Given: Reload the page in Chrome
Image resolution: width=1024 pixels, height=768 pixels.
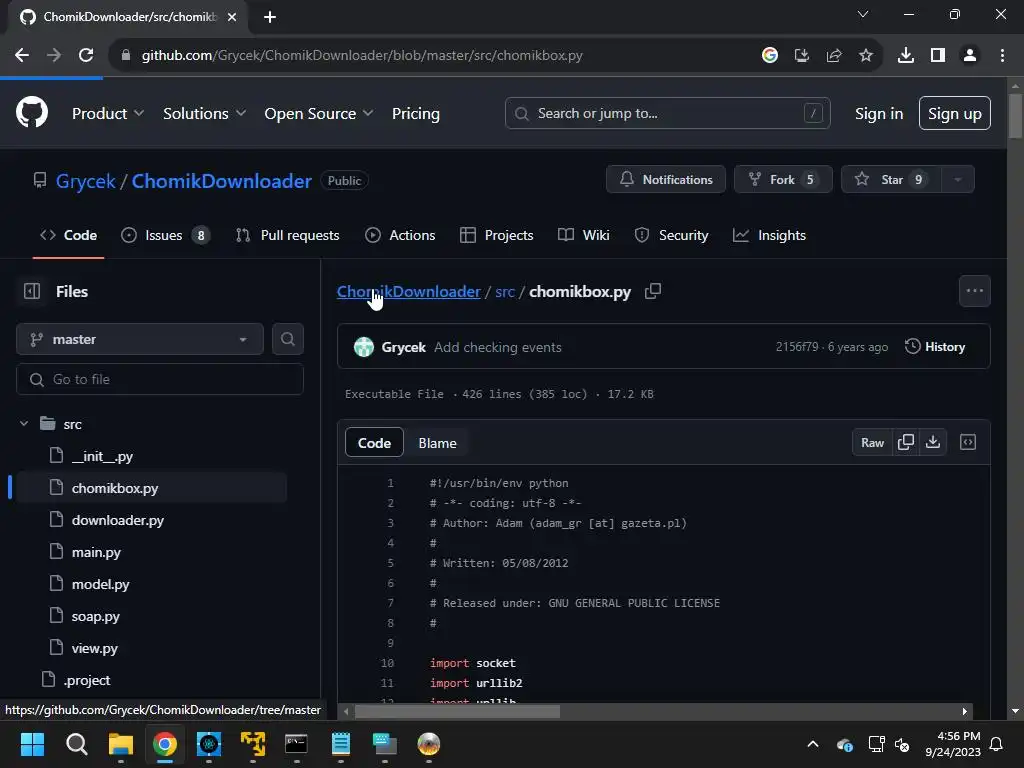Looking at the screenshot, I should [86, 56].
